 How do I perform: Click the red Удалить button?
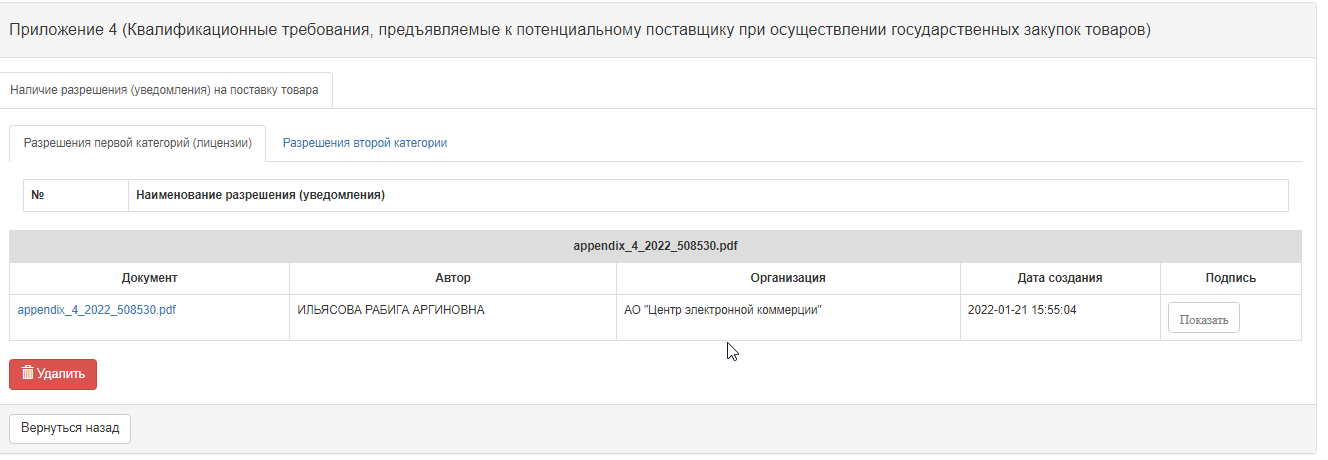pyautogui.click(x=53, y=374)
